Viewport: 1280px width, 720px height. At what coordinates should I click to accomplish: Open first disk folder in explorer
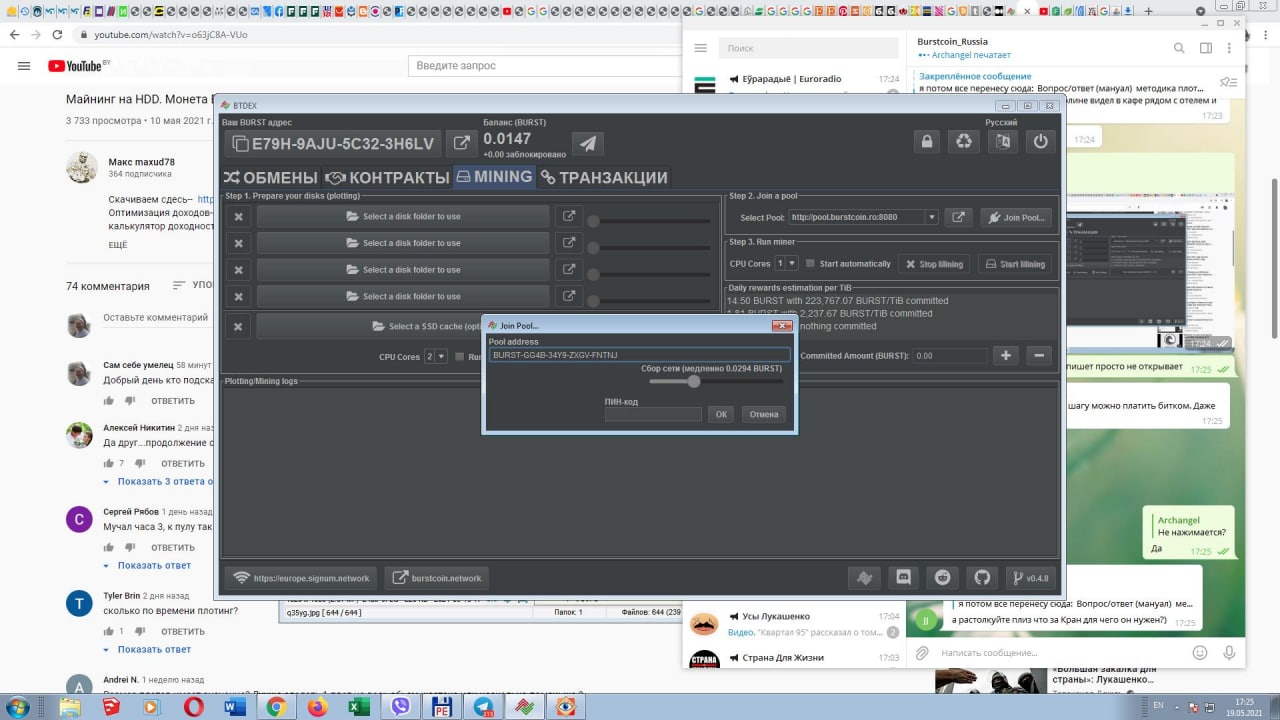coord(569,216)
